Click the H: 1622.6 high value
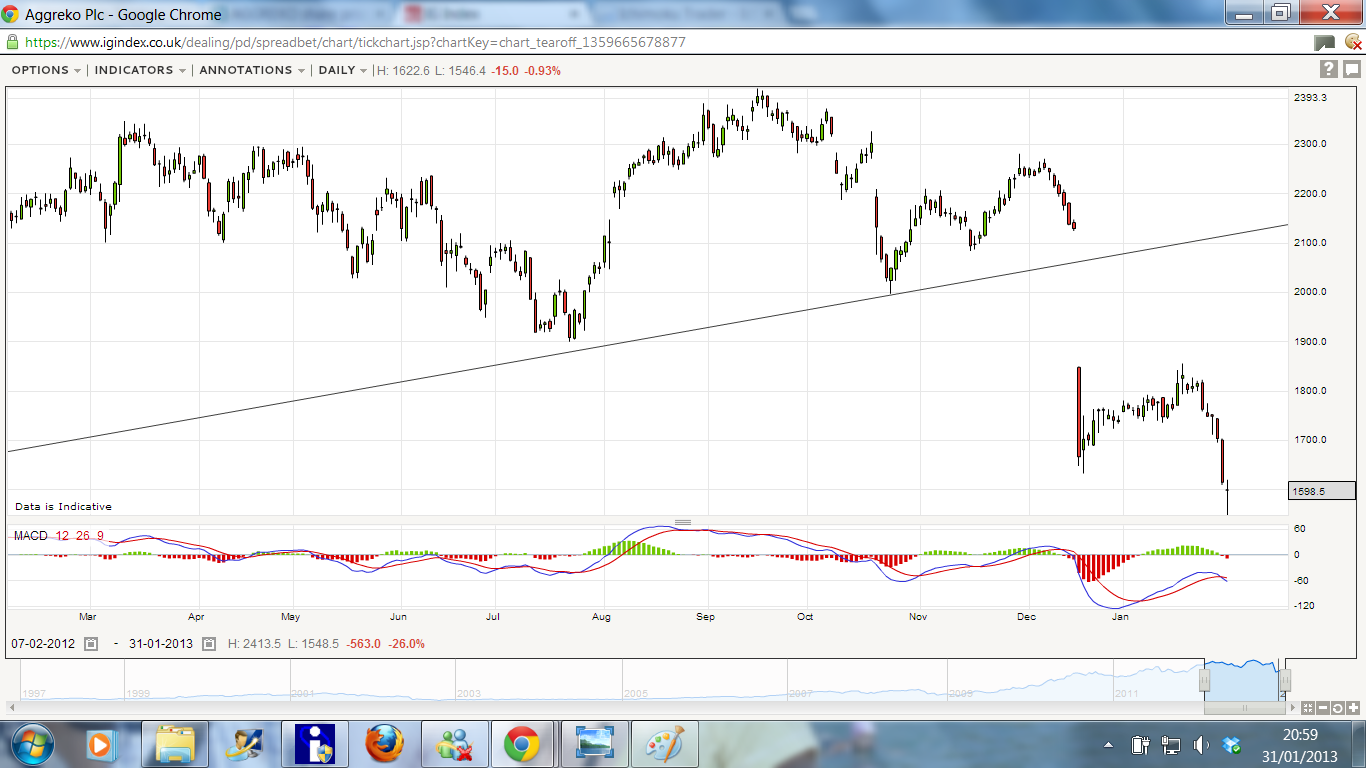This screenshot has height=768, width=1366. [x=402, y=71]
